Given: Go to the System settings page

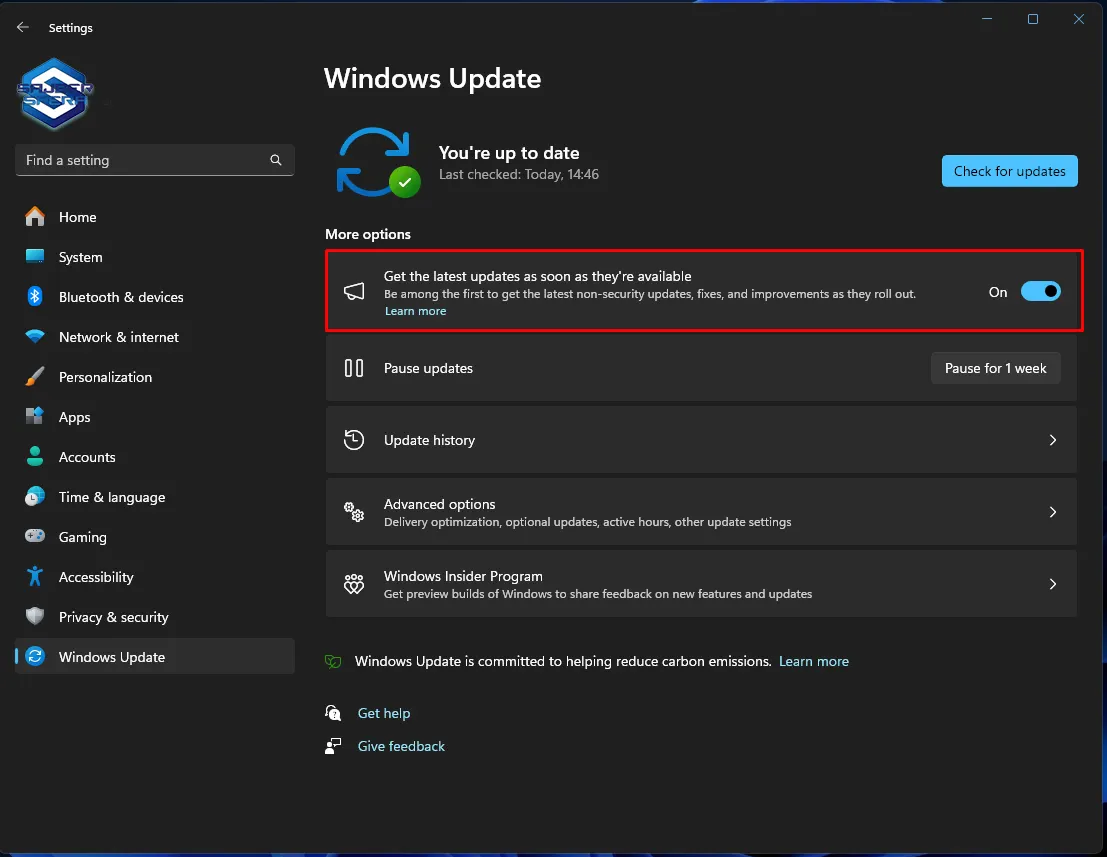Looking at the screenshot, I should pyautogui.click(x=80, y=257).
